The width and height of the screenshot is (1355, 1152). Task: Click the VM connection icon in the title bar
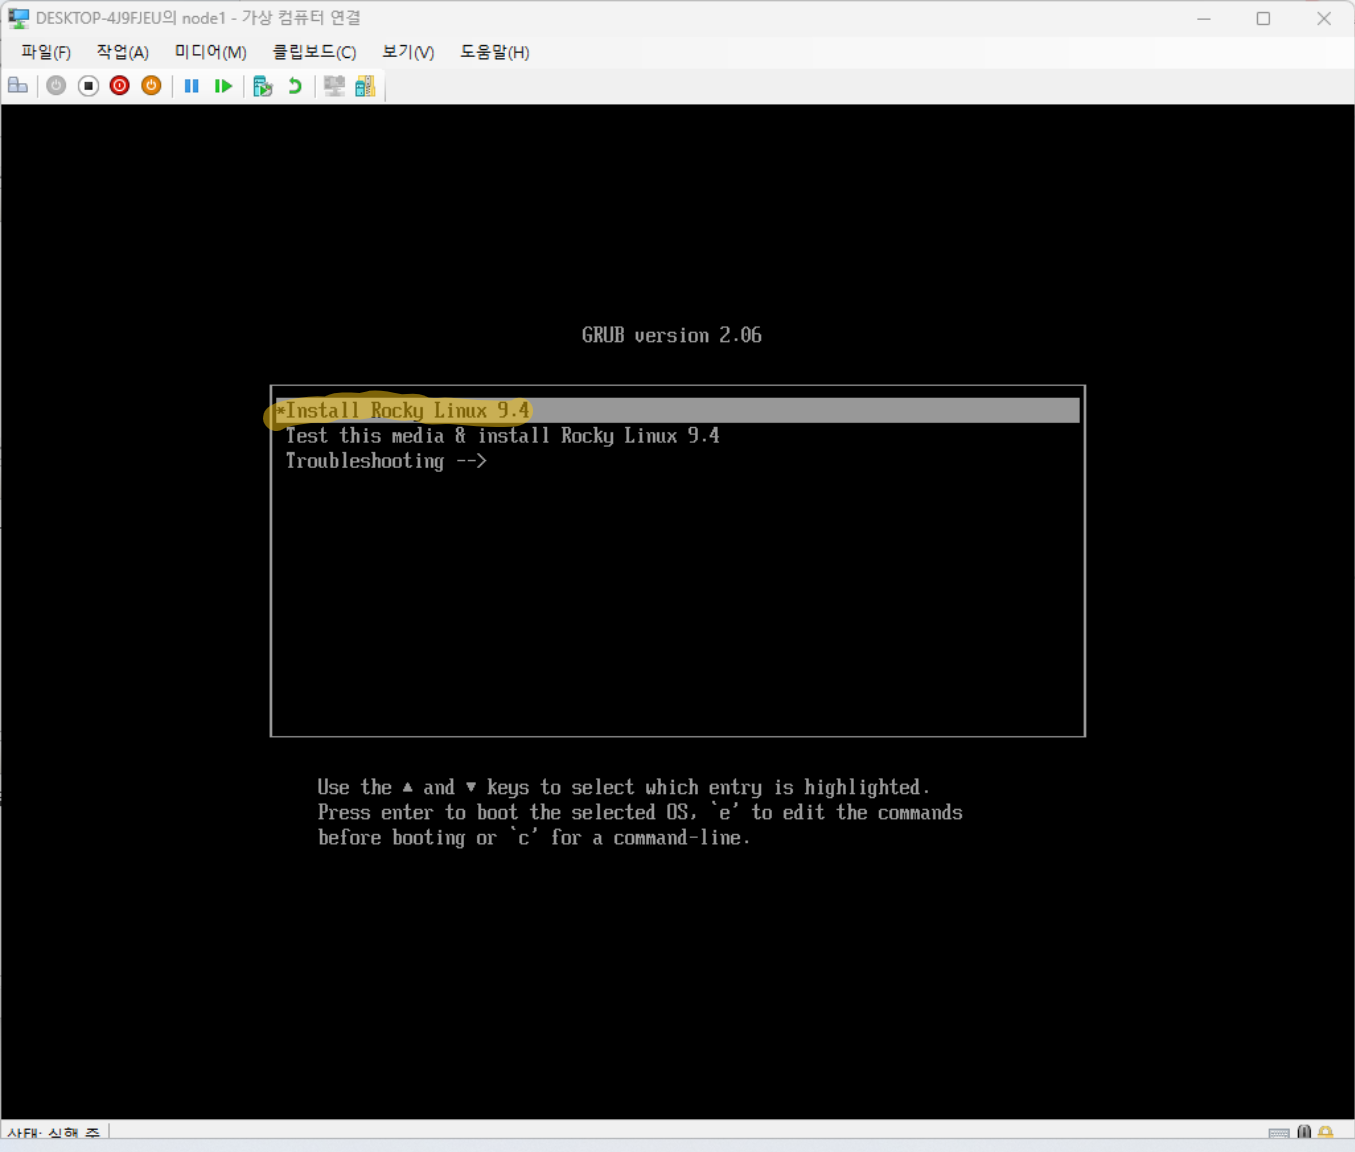coord(18,18)
